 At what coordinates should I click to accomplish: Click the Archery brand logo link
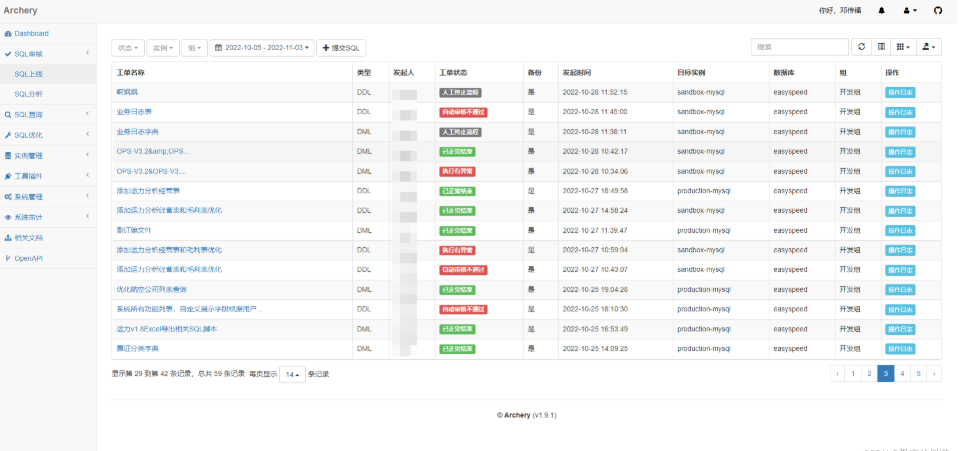pyautogui.click(x=20, y=10)
